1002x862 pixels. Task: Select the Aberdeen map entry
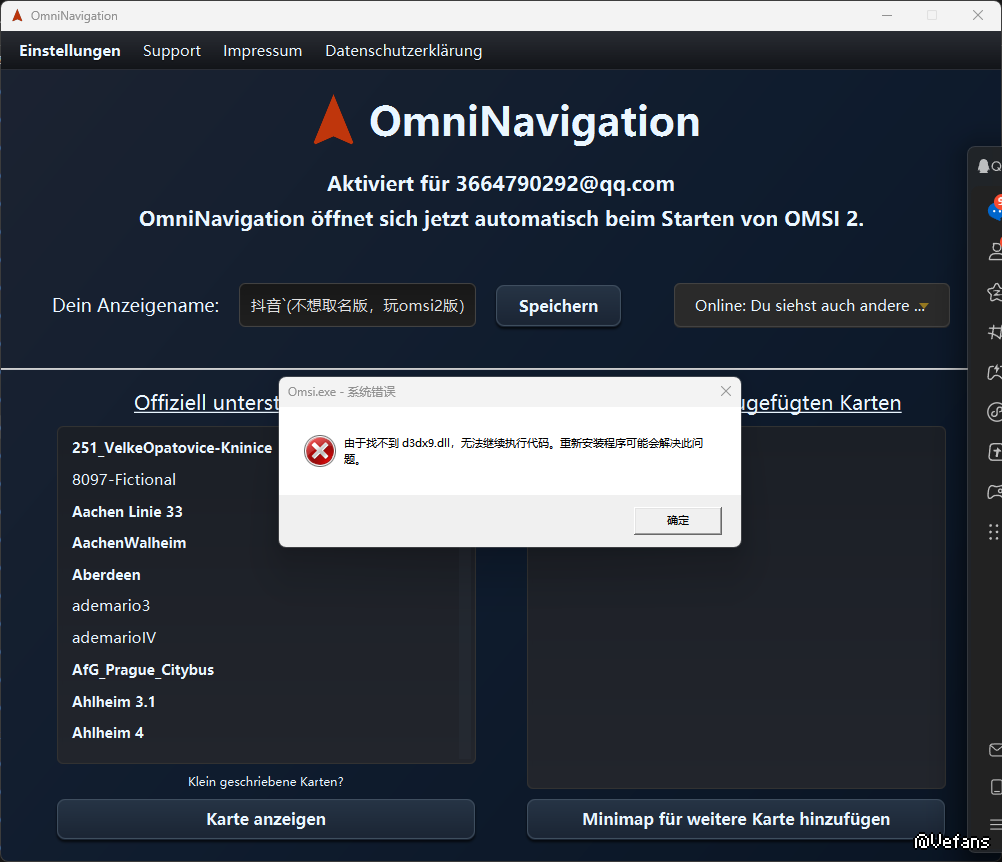[x=106, y=575]
